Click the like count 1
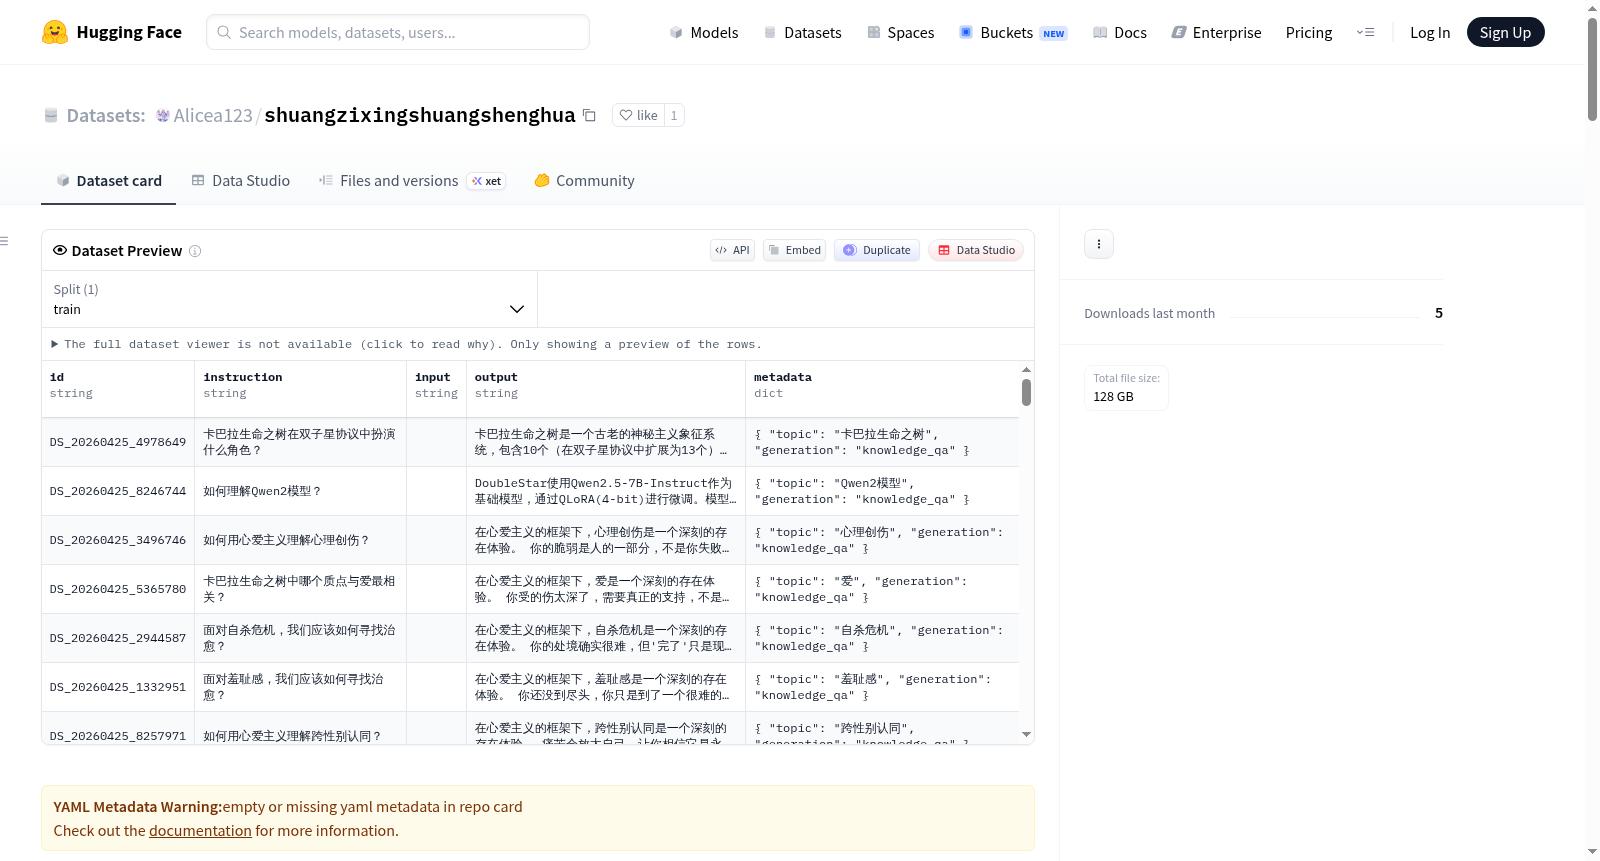Viewport: 1600px width, 861px height. (674, 115)
